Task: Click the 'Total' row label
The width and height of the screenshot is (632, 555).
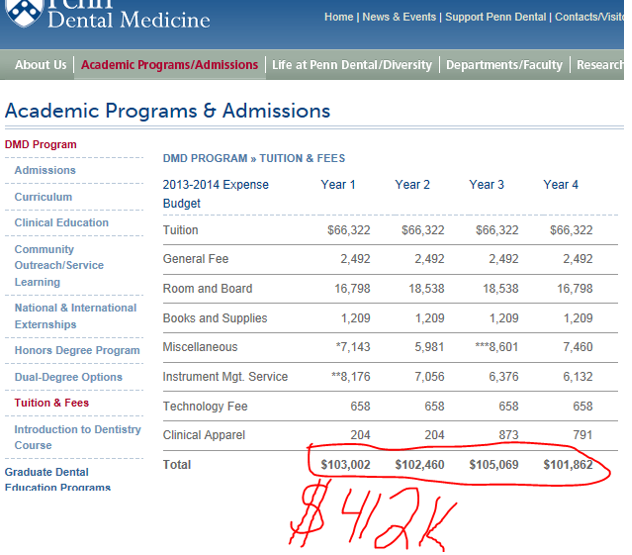Action: tap(177, 465)
